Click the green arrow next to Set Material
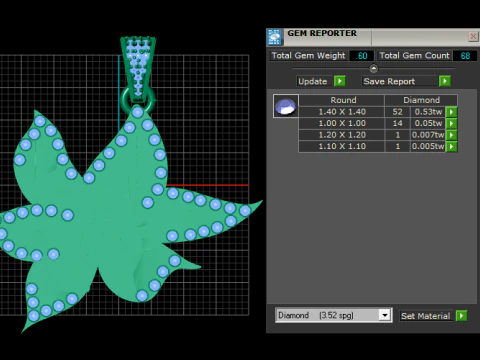This screenshot has height=360, width=480. pos(461,316)
